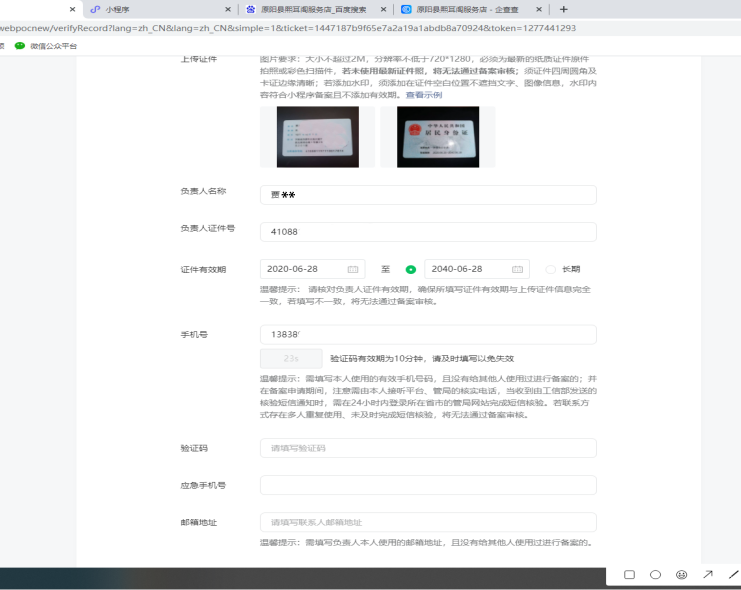Click the verification code countdown button
The width and height of the screenshot is (741, 590).
coord(291,358)
